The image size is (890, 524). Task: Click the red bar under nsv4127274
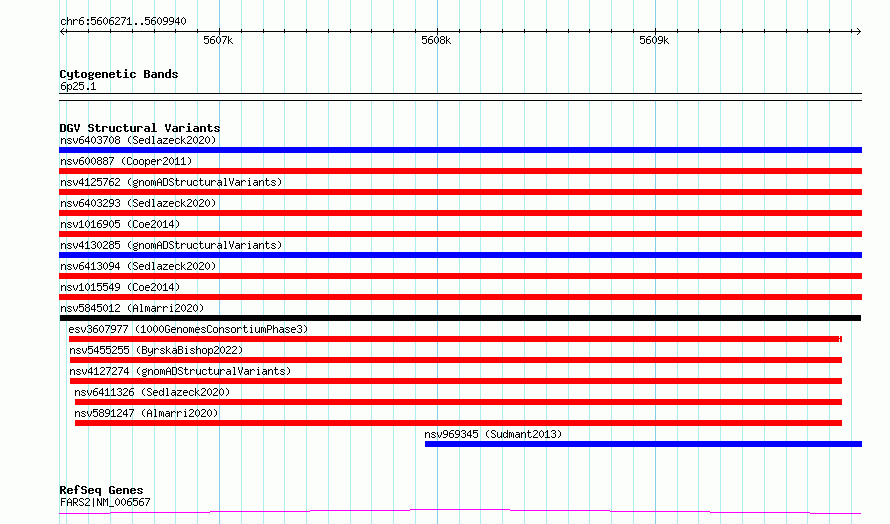456,381
